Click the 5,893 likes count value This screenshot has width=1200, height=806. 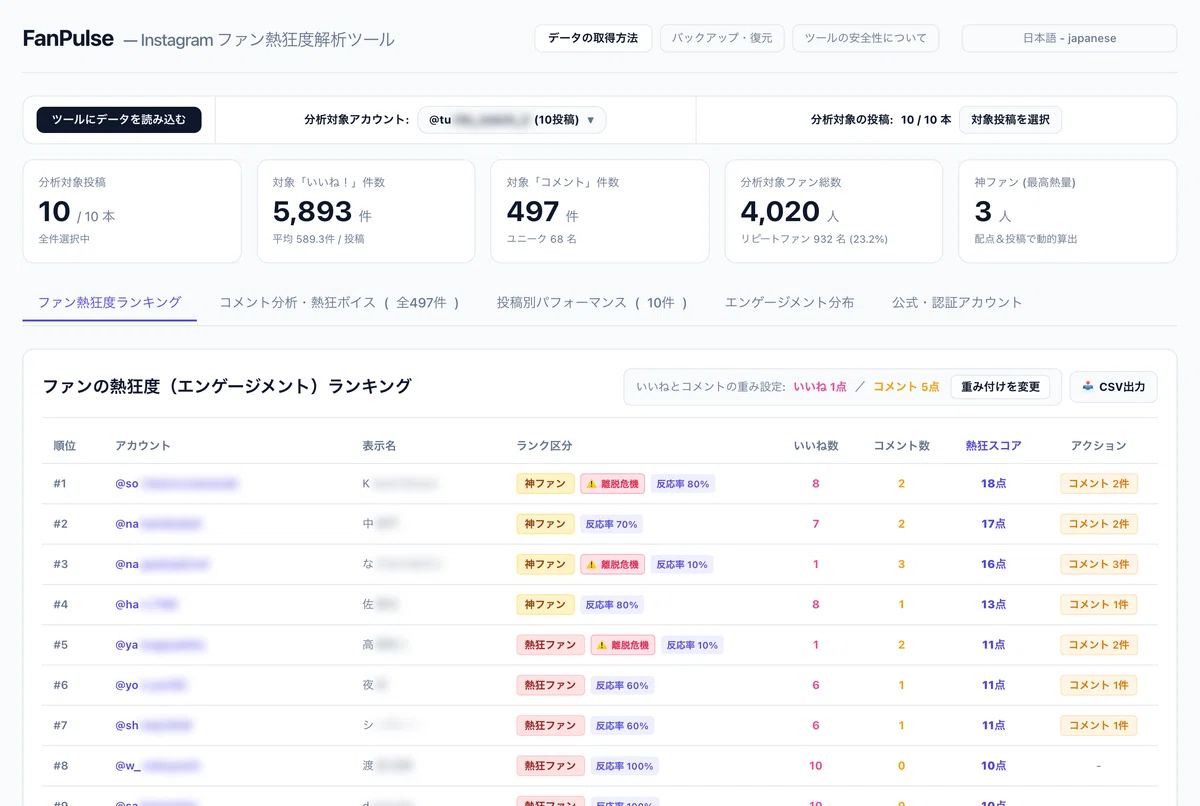coord(312,211)
